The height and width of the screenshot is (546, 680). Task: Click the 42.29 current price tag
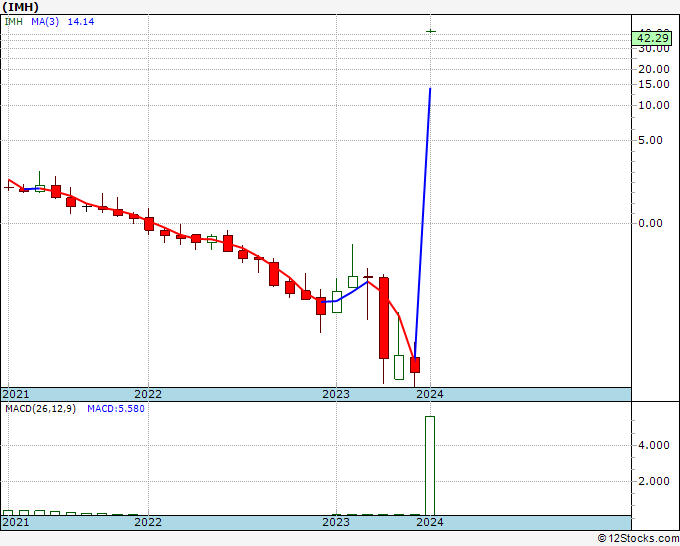(x=654, y=38)
